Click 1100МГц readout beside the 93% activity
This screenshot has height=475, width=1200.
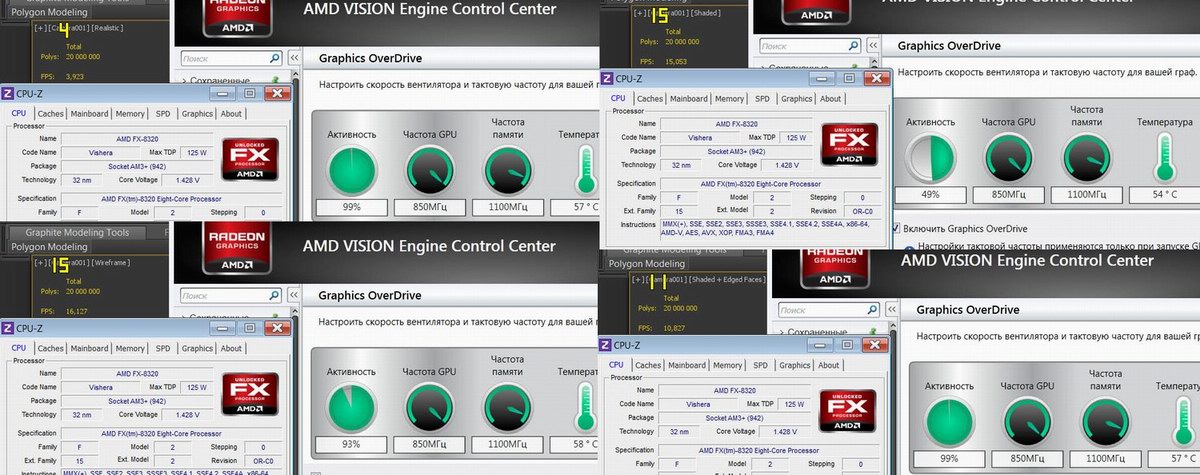point(508,446)
